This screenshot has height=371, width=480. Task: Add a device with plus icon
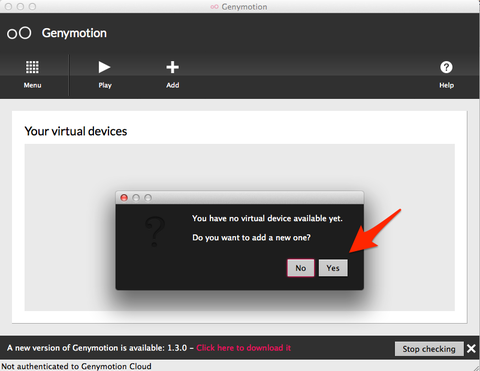point(173,67)
